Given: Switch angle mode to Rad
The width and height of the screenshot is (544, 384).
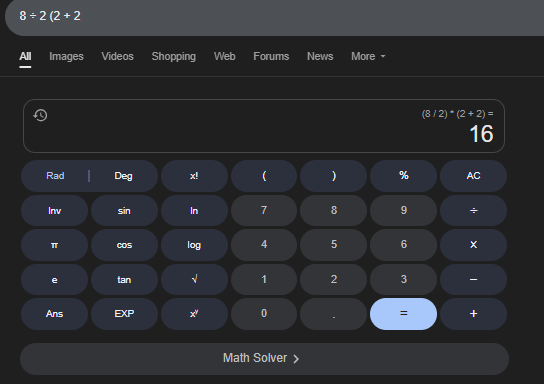Looking at the screenshot, I should 55,176.
